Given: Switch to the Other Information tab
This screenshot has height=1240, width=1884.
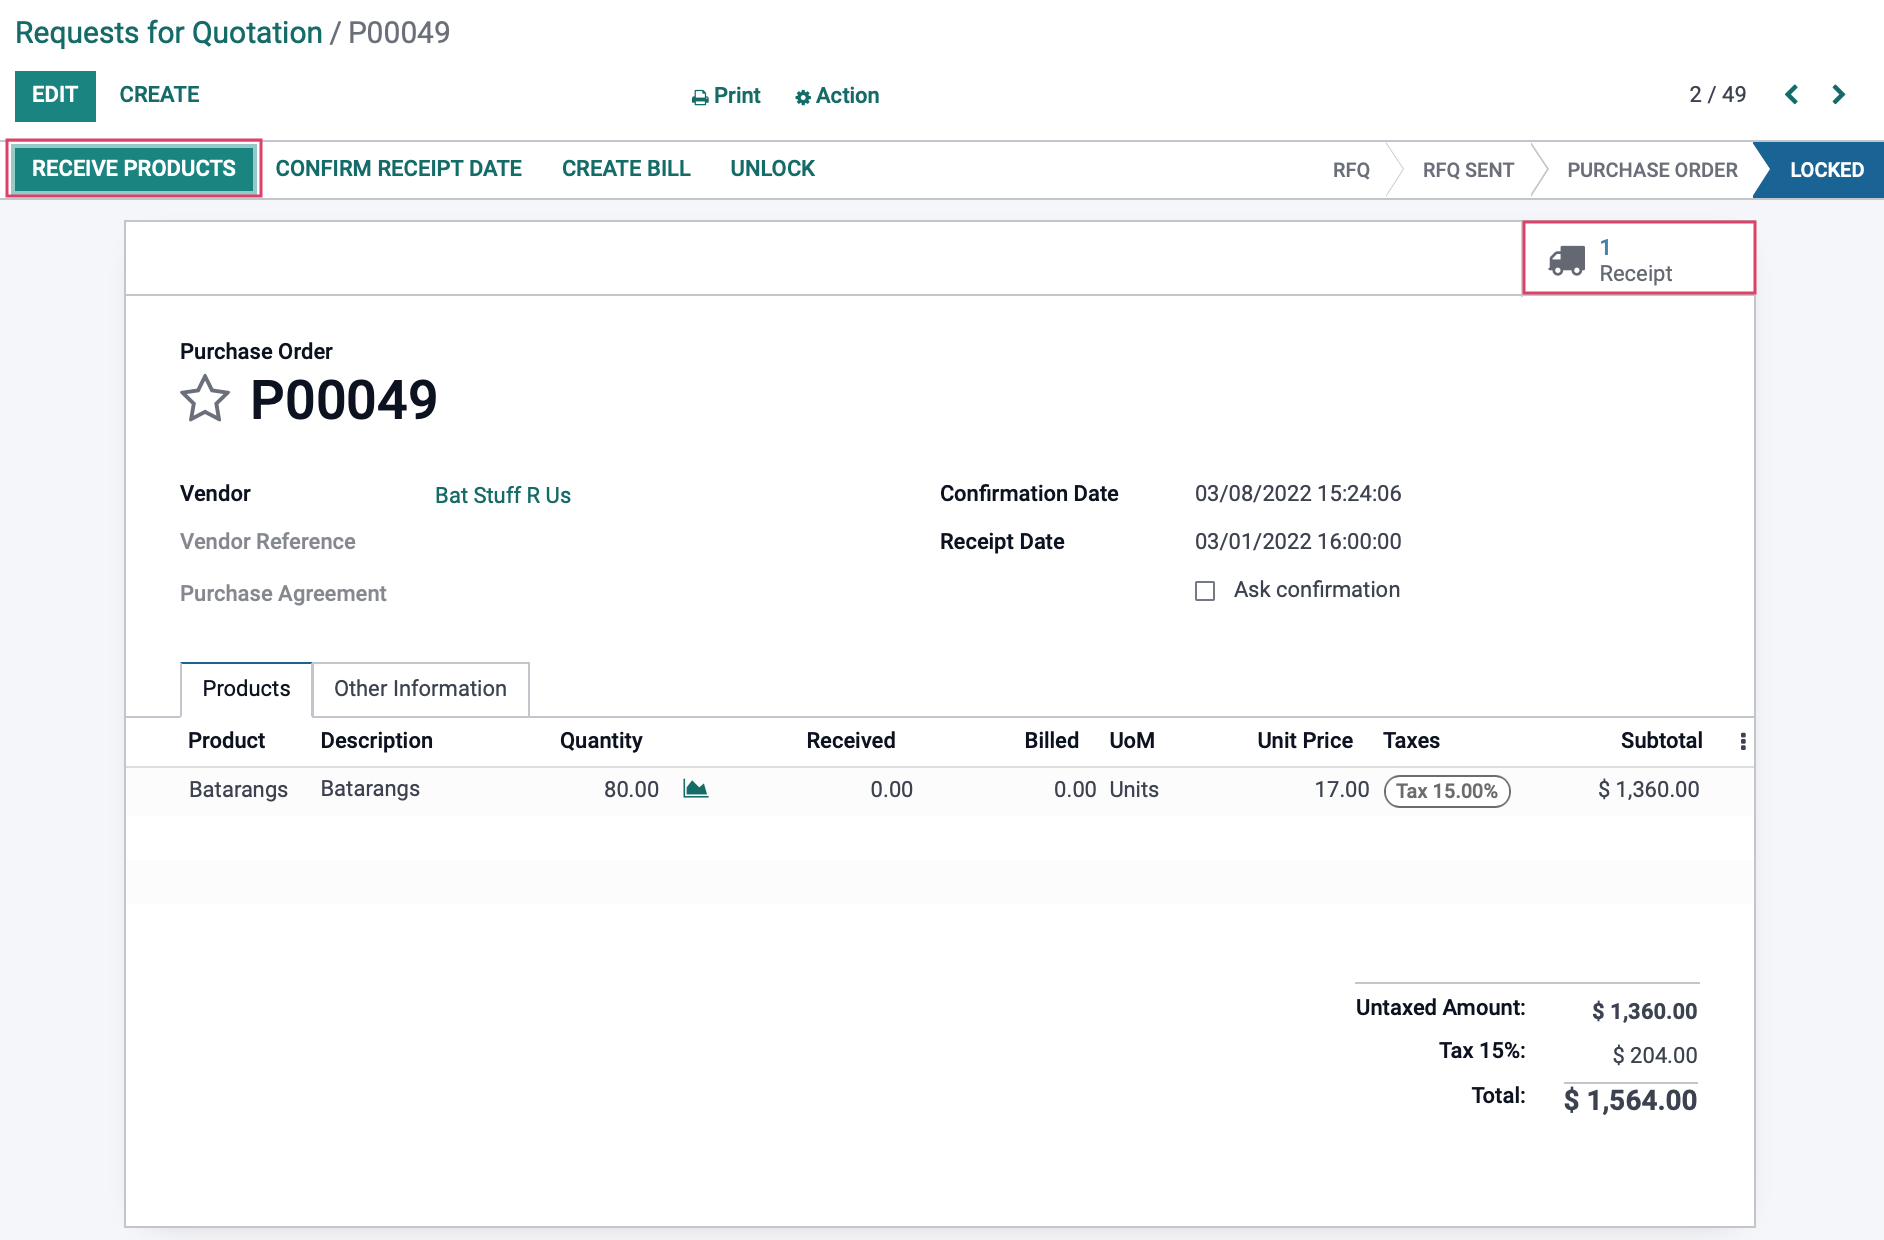Looking at the screenshot, I should (420, 689).
